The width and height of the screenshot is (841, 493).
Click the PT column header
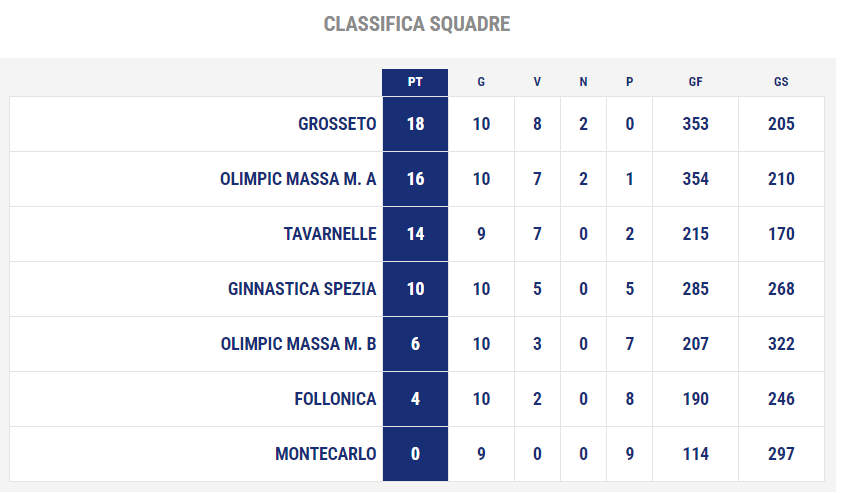tap(415, 82)
